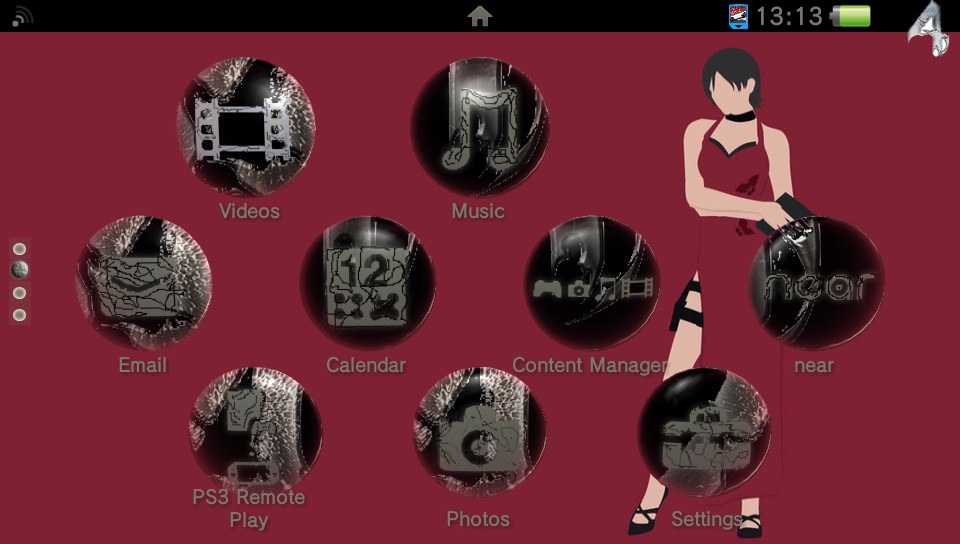Go to the first home page dot
Screen dimensions: 960x544
20,248
